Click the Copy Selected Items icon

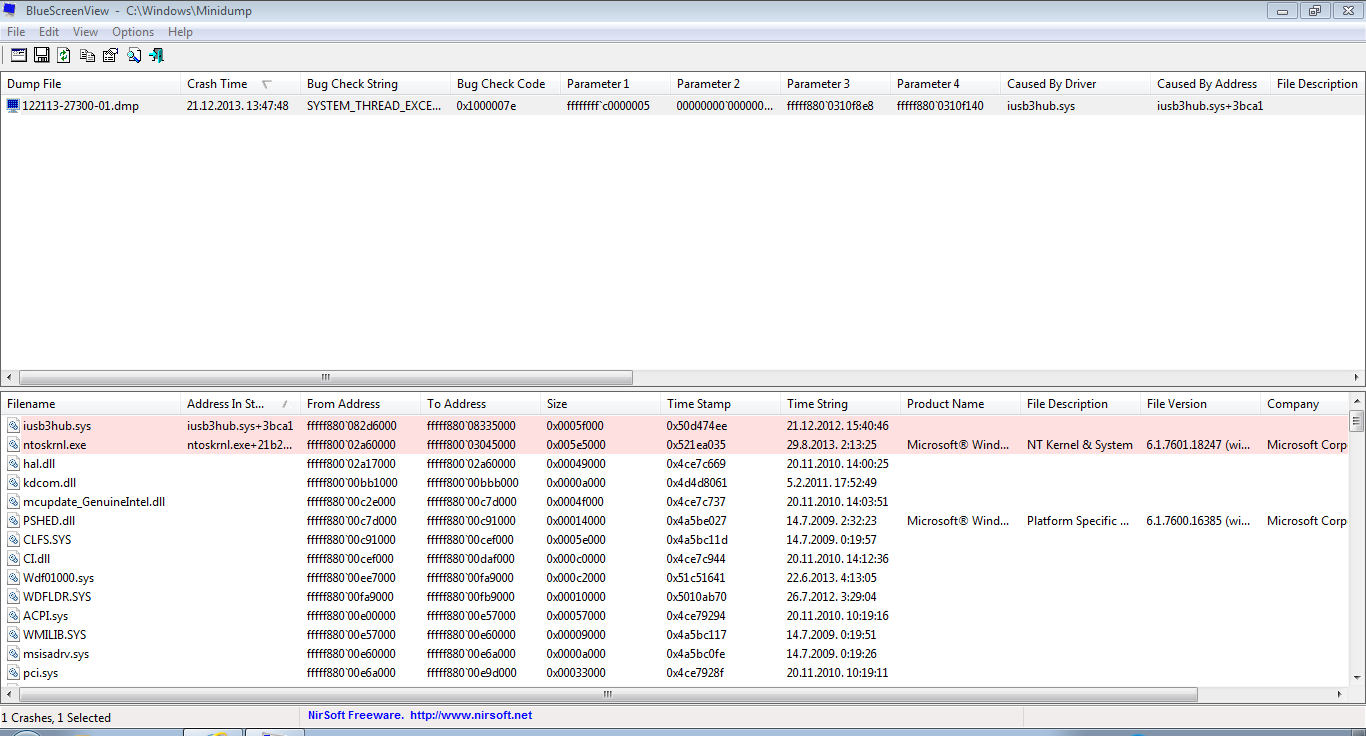87,55
